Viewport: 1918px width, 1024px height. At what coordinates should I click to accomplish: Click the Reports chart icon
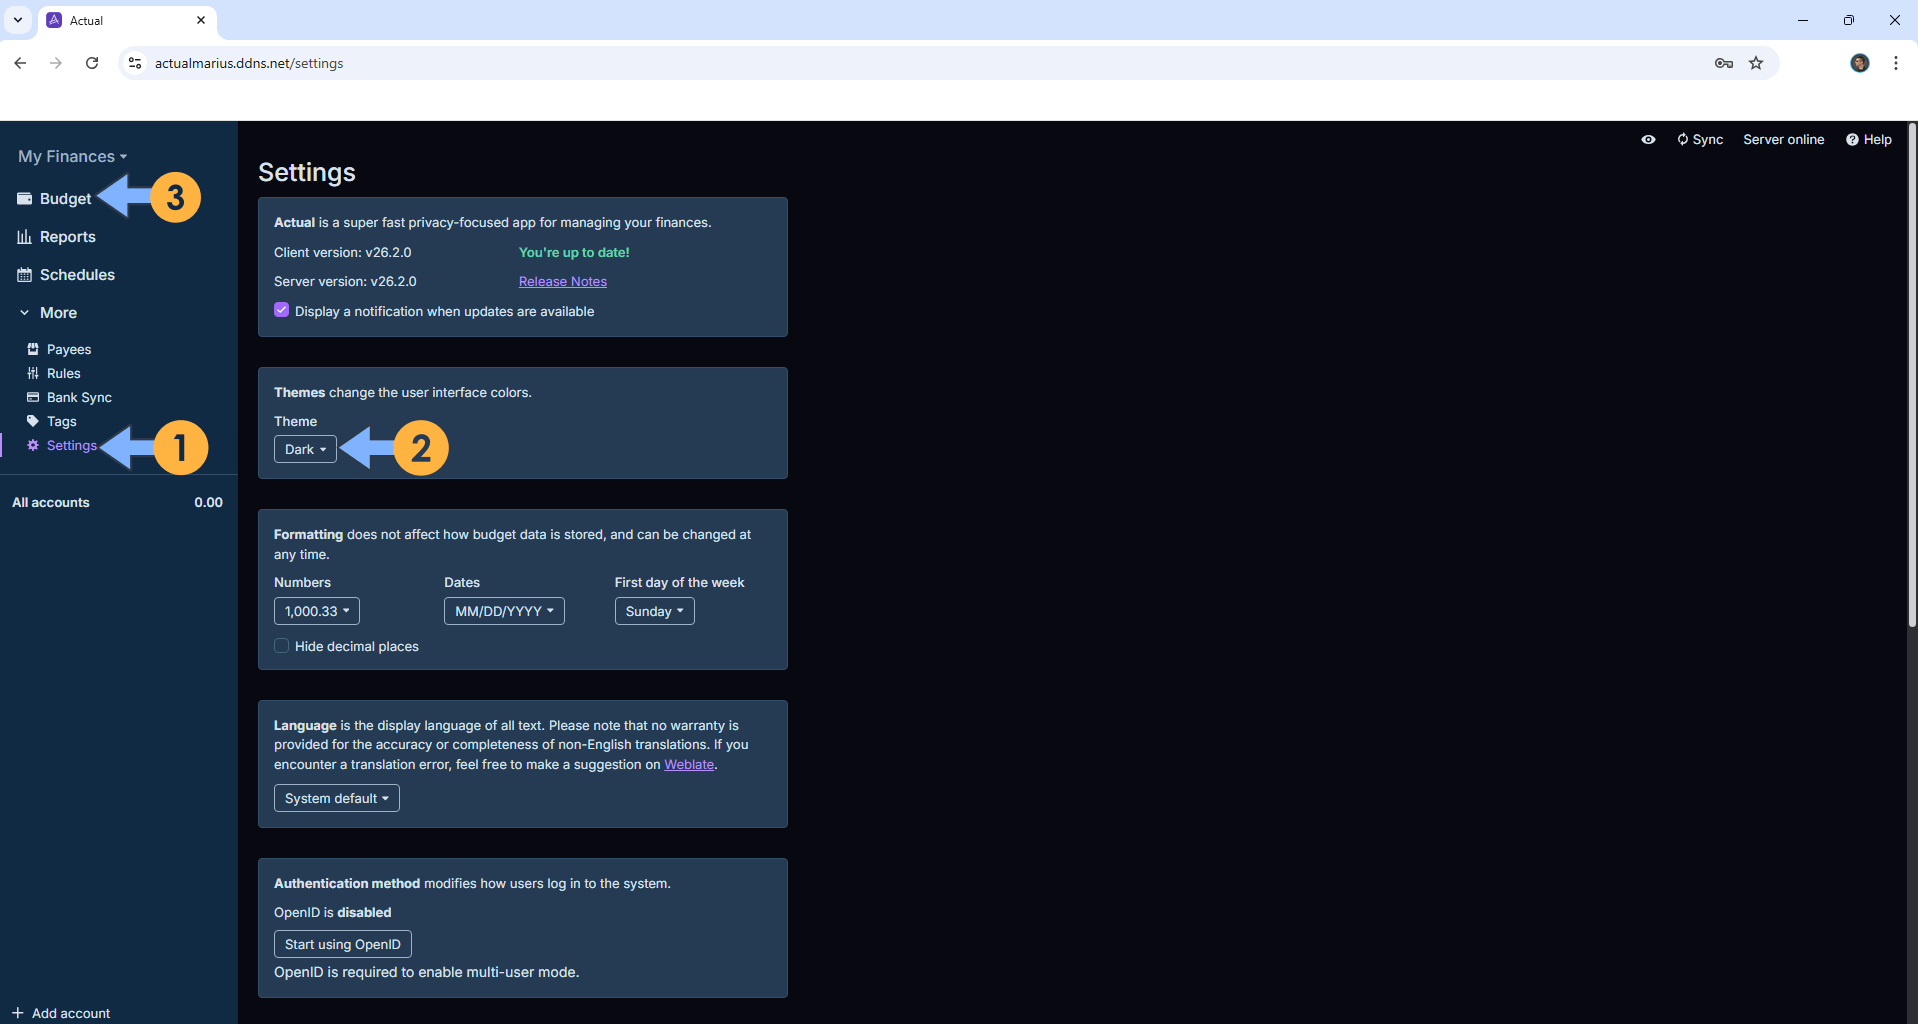24,237
